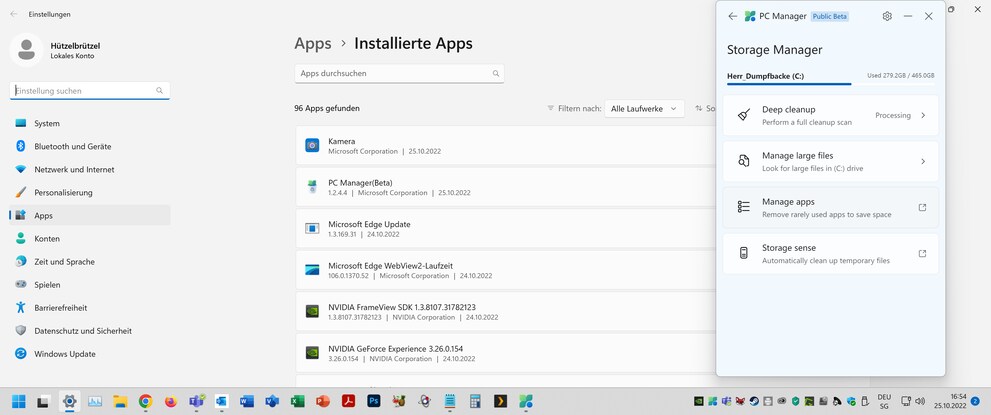Screen dimensions: 991x415
Task: Click the NVIDIA FrameView SDK app icon
Action: [312, 311]
